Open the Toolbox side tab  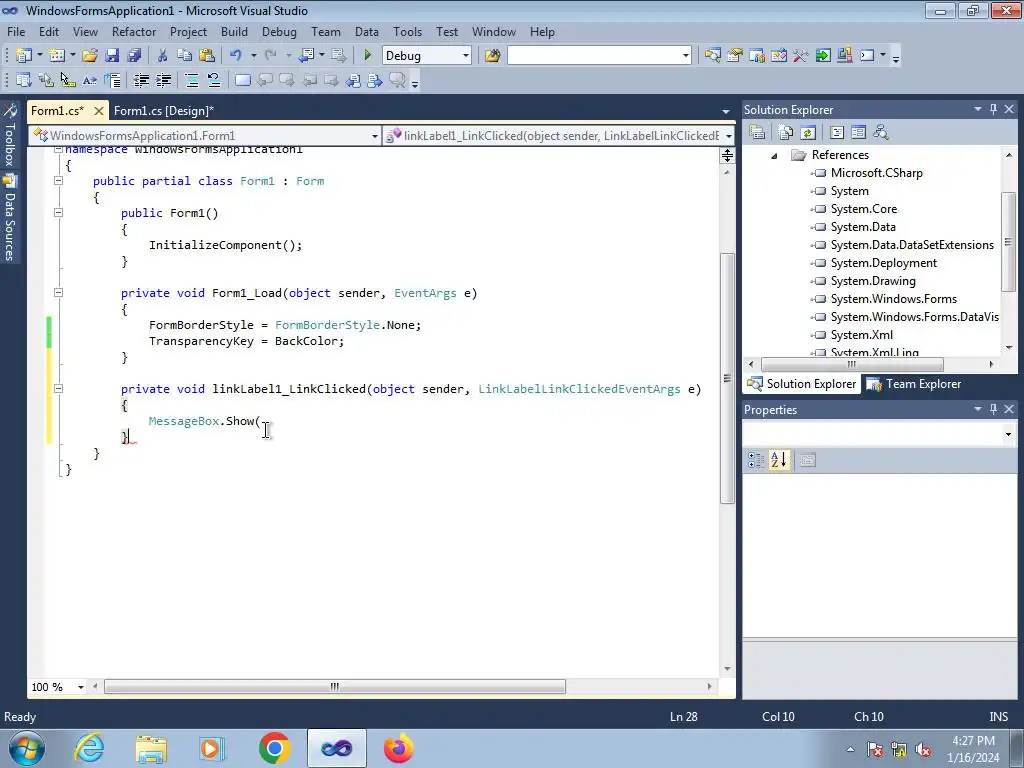9,135
